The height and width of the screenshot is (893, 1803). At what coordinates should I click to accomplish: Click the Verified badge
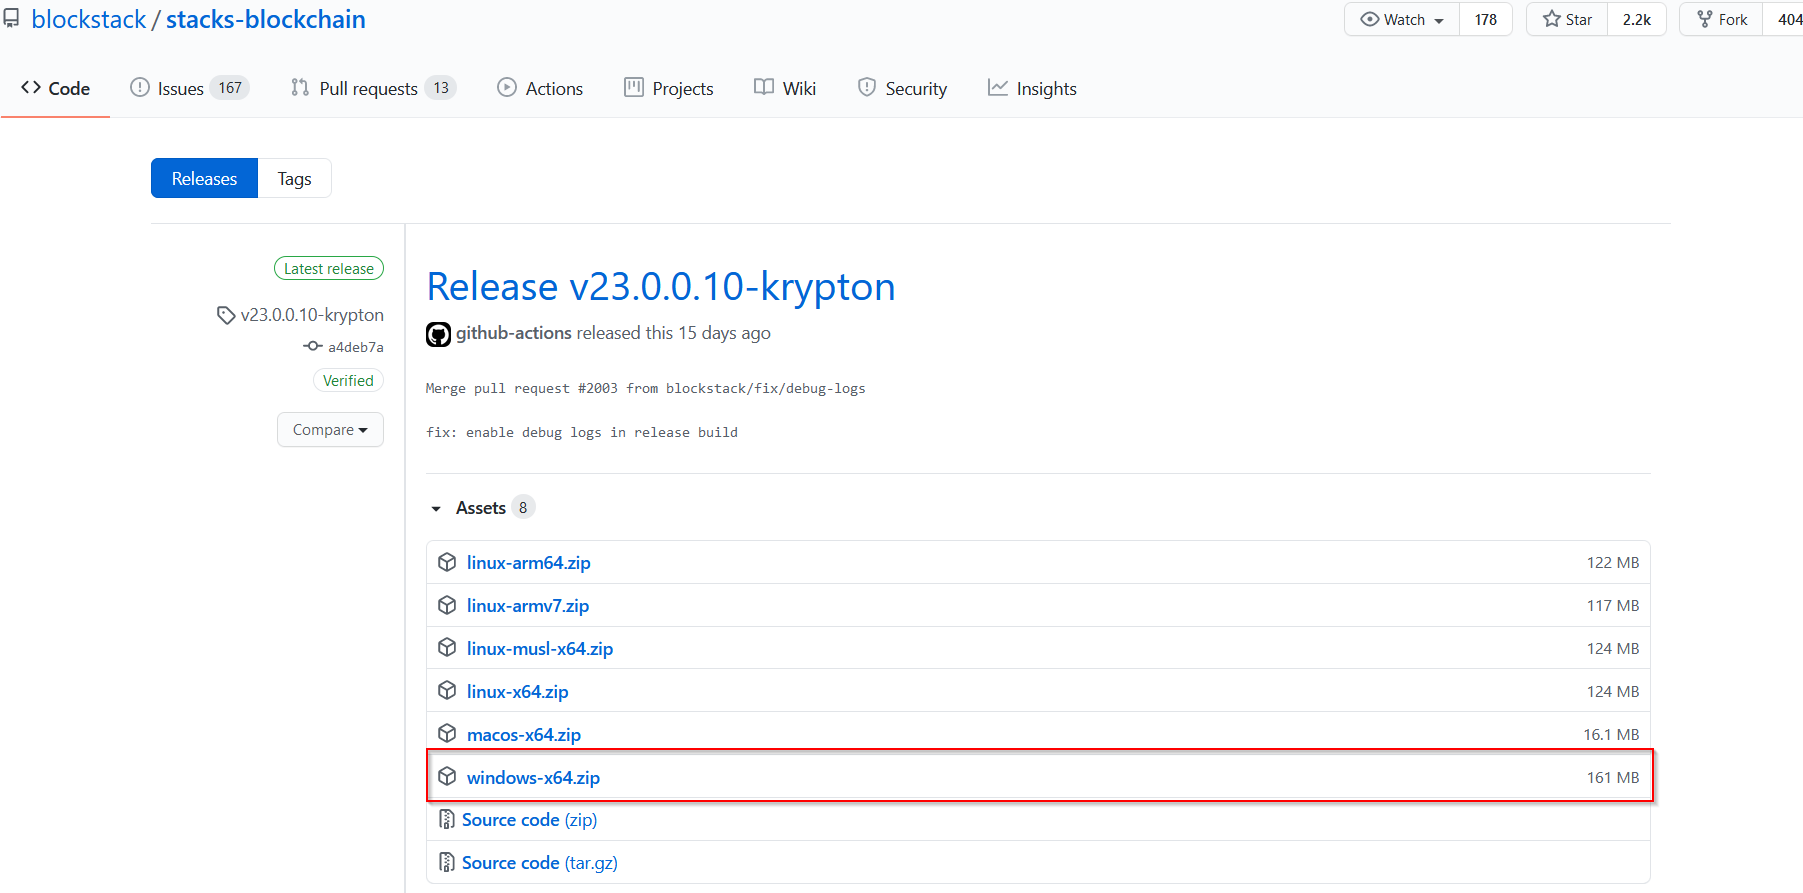pos(348,380)
